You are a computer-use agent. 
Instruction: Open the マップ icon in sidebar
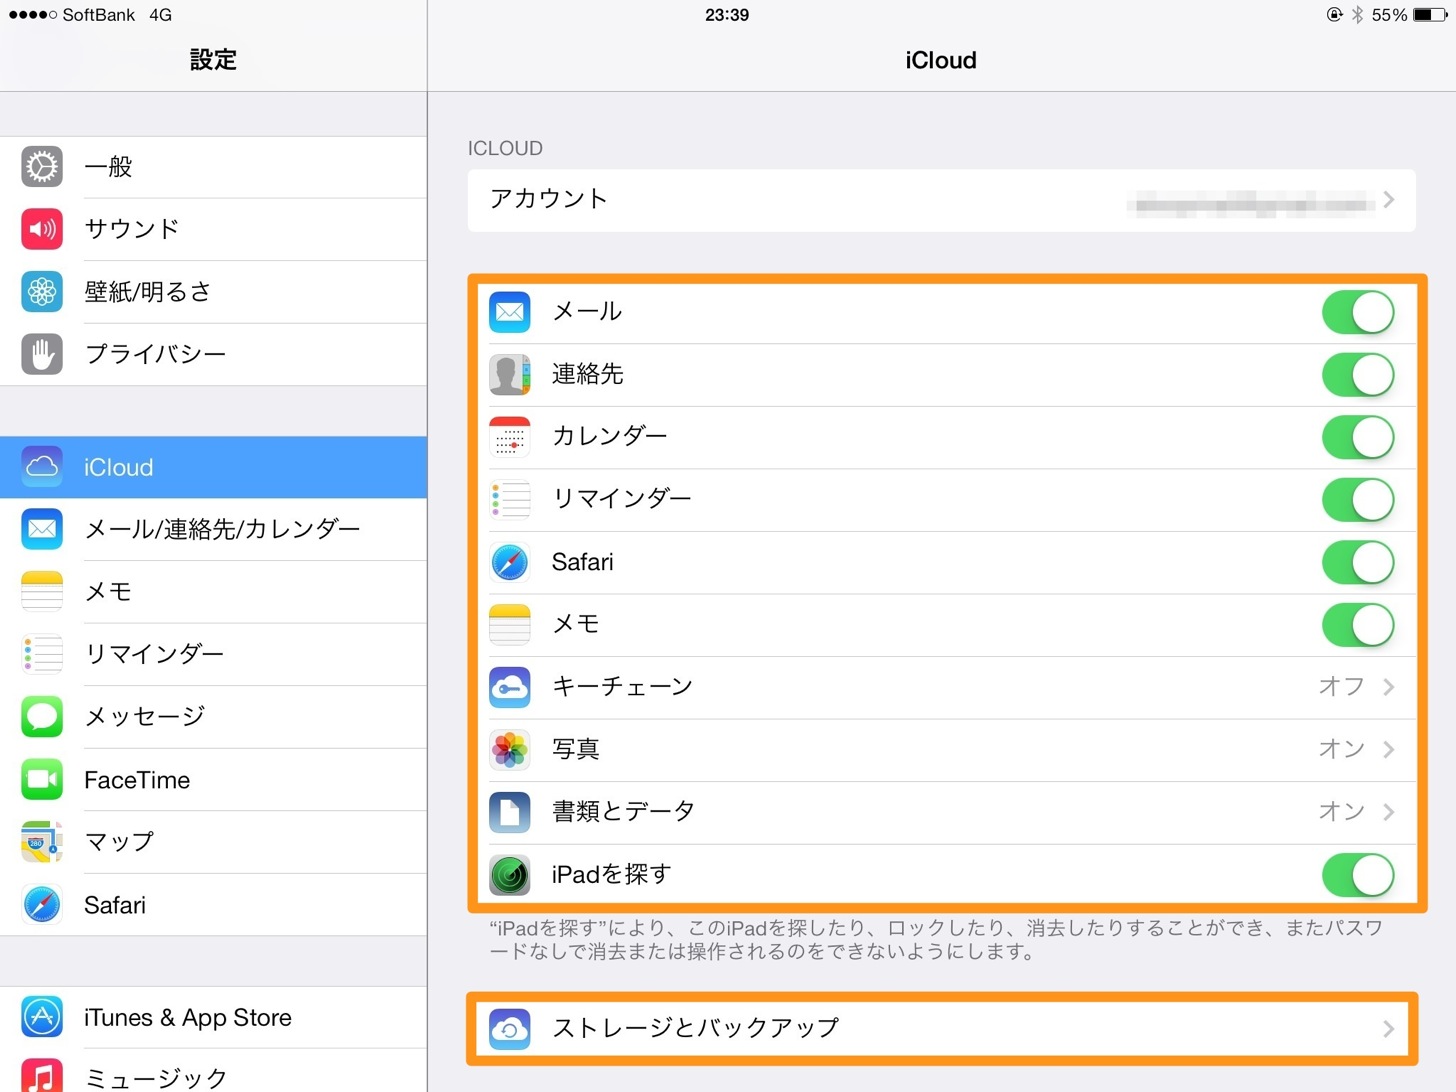pyautogui.click(x=42, y=842)
